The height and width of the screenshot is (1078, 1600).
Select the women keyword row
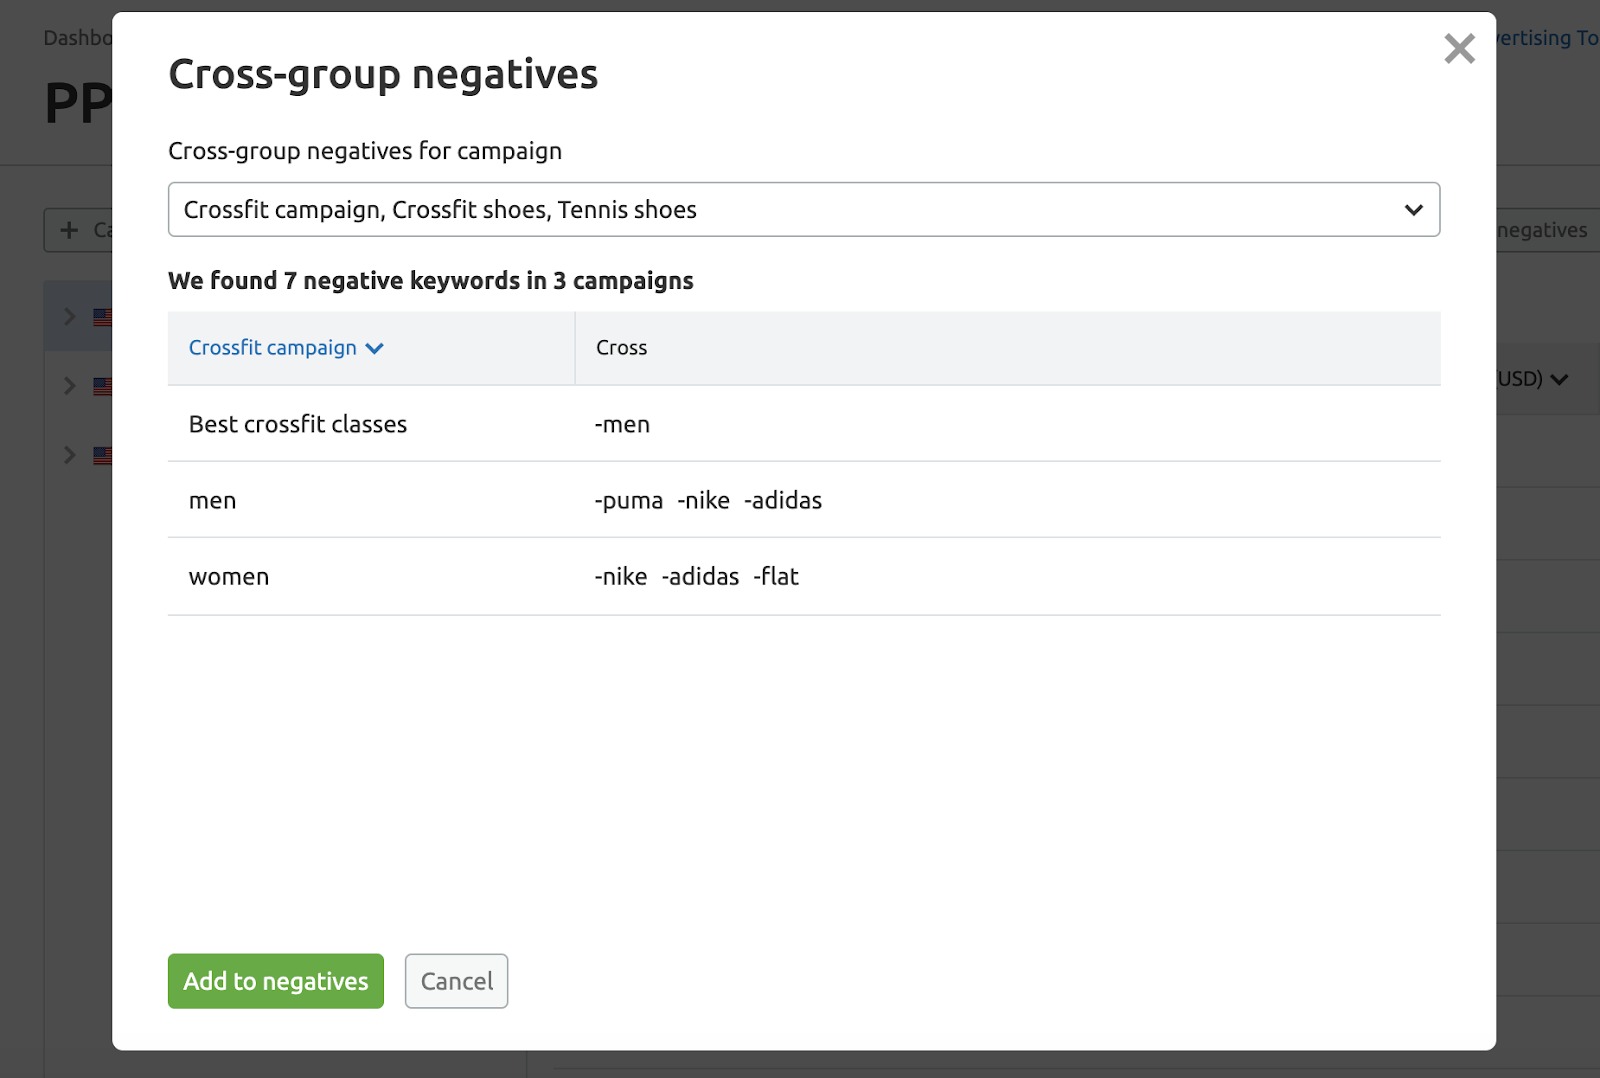[229, 576]
